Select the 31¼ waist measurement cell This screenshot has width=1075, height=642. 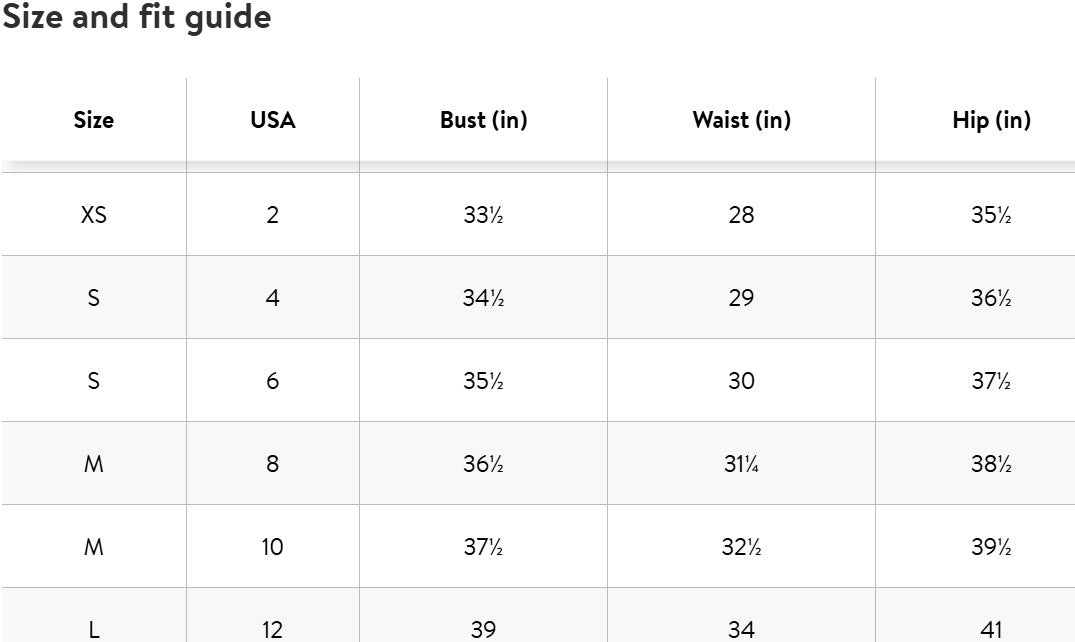coord(741,464)
